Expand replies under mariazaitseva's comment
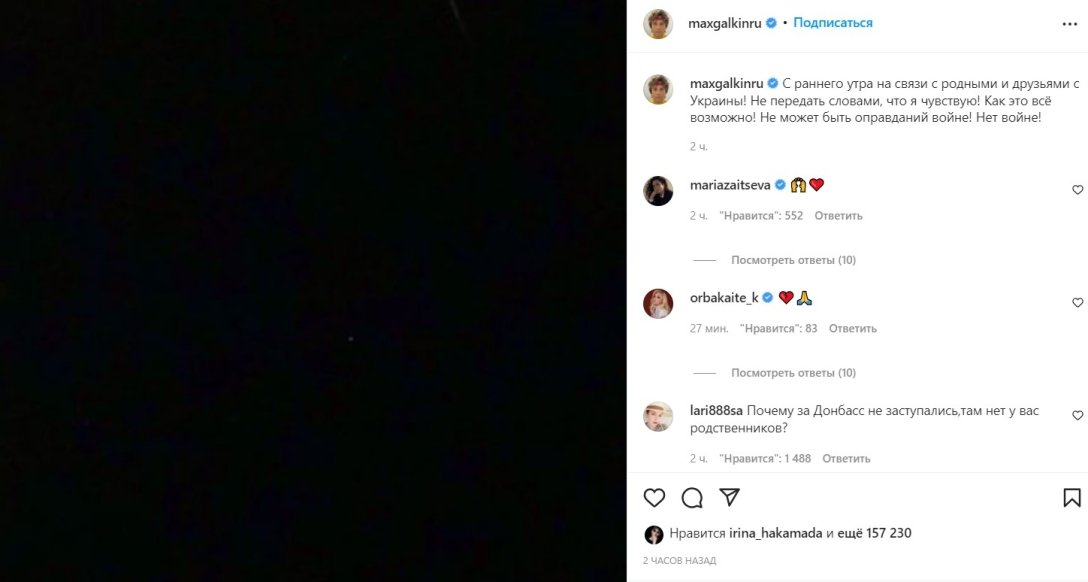Screen dimensions: 1088x582 point(793,260)
